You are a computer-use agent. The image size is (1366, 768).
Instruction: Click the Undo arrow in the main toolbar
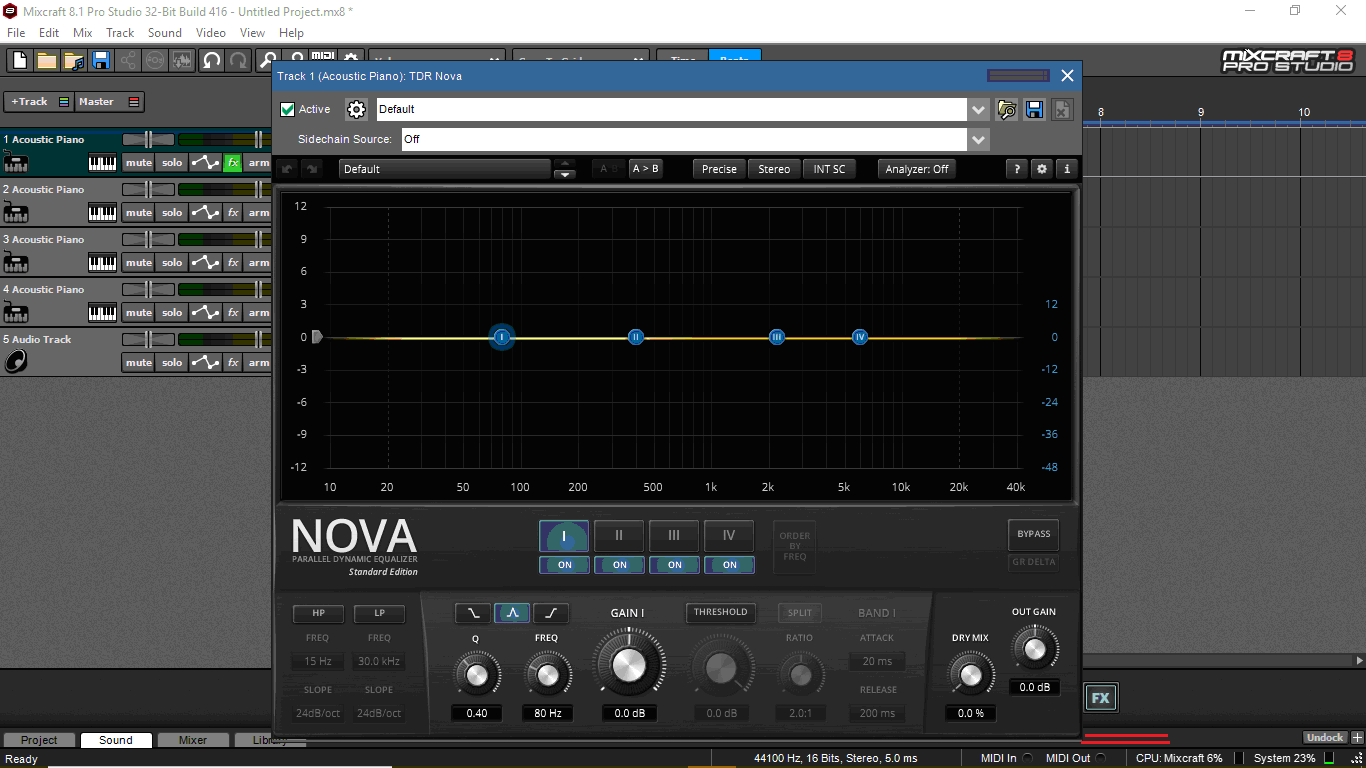click(x=211, y=60)
